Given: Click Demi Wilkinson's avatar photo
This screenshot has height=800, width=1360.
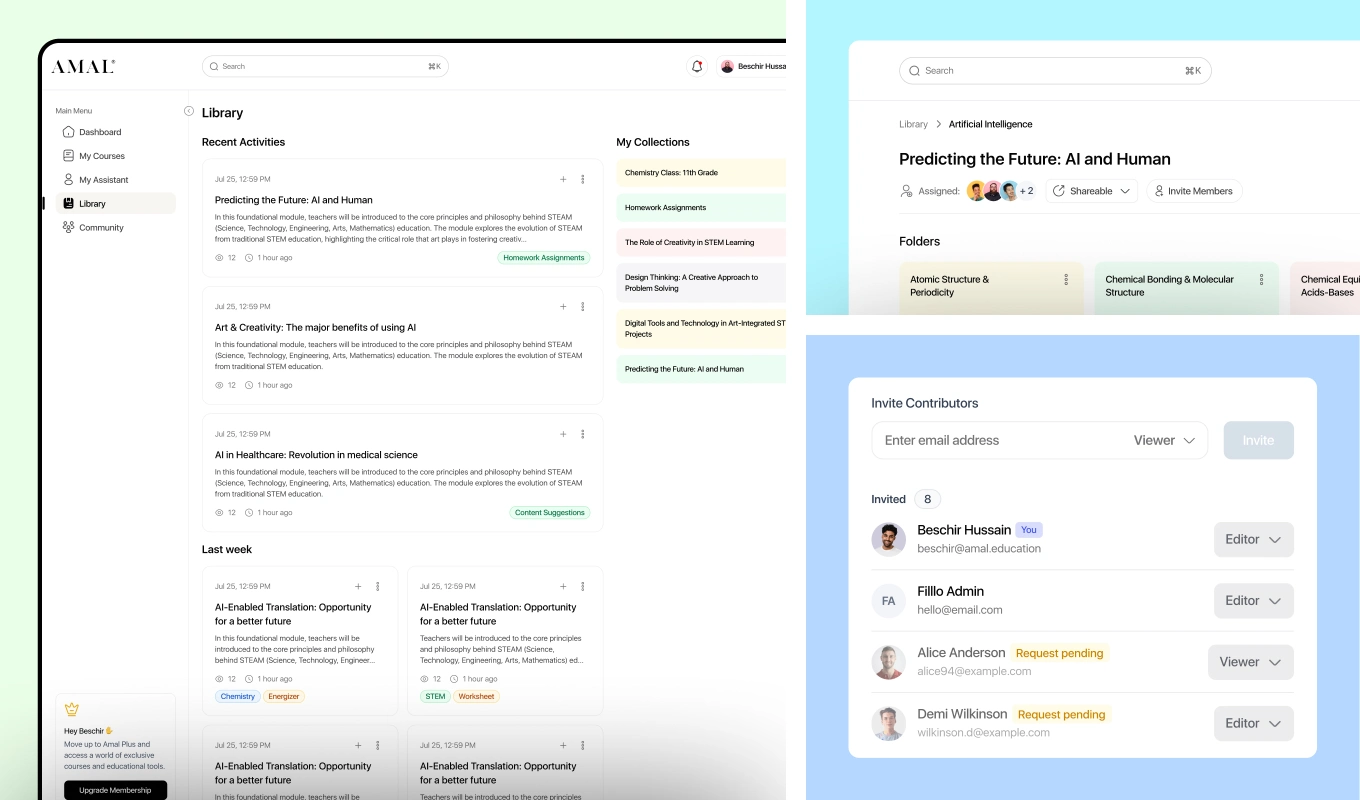Looking at the screenshot, I should pyautogui.click(x=888, y=723).
